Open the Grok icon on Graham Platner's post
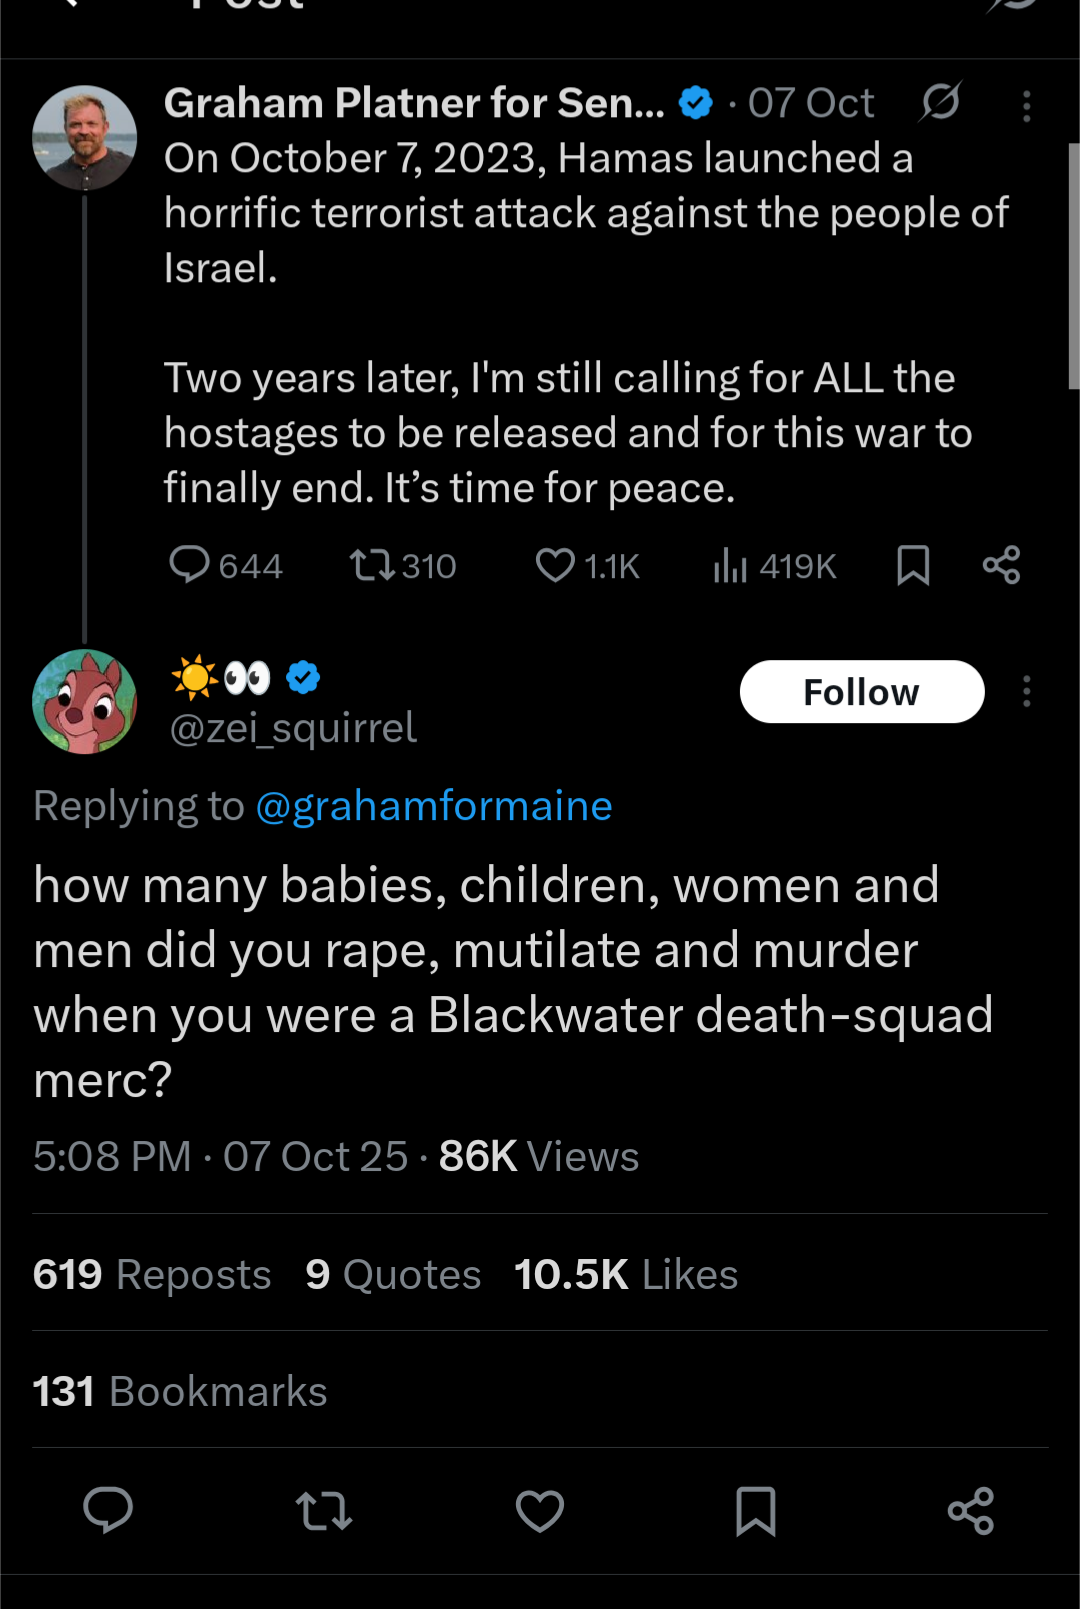 tap(940, 102)
